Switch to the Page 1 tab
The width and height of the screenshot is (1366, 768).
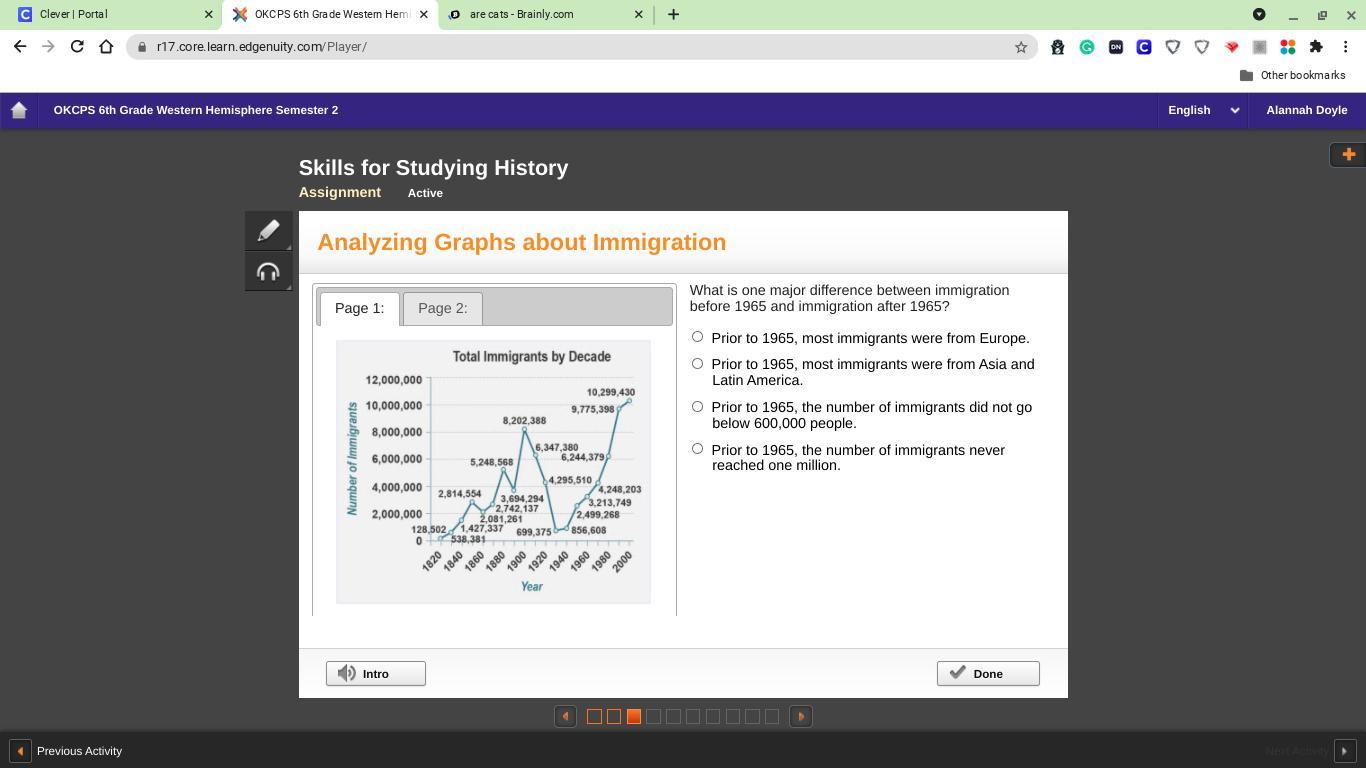coord(359,308)
